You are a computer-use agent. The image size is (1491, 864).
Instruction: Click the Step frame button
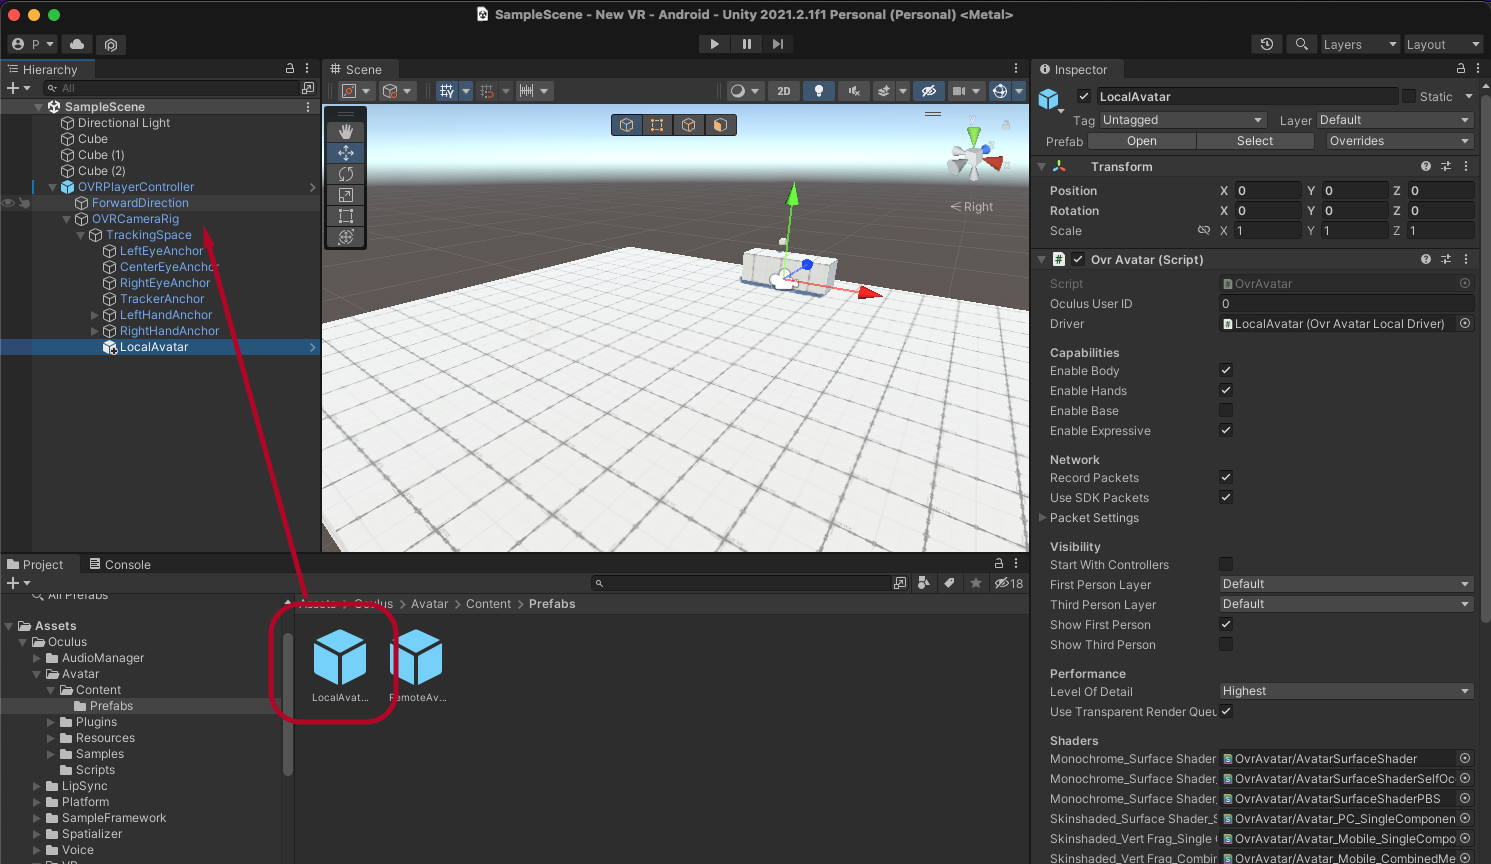tap(778, 44)
